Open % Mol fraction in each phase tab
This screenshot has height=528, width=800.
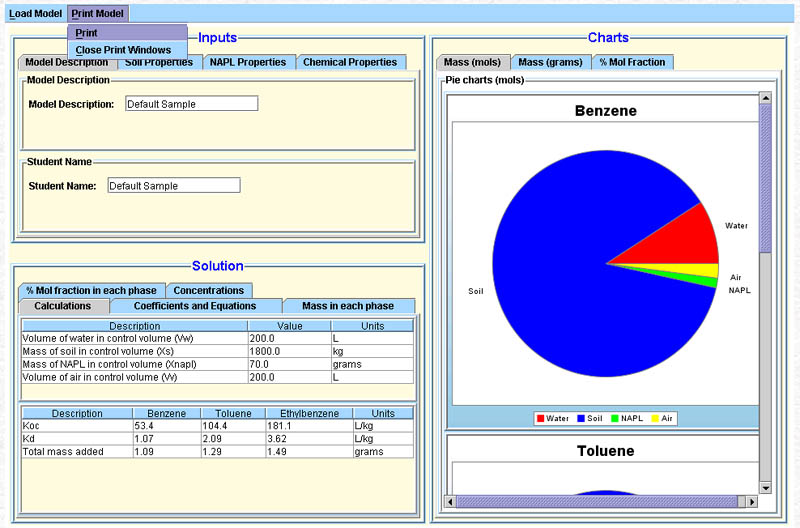coord(91,290)
